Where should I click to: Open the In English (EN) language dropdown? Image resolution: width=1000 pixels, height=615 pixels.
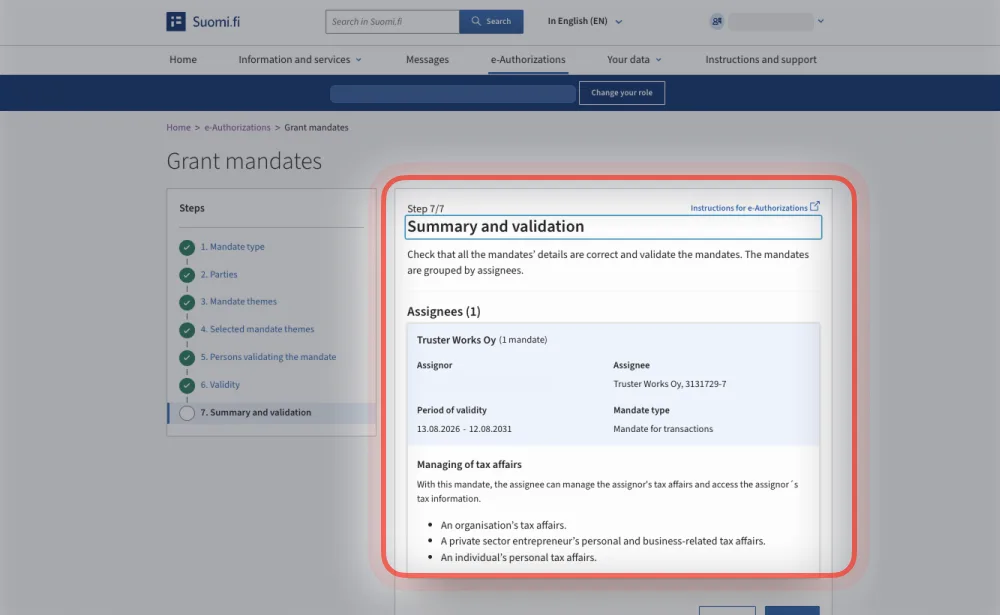(x=584, y=21)
